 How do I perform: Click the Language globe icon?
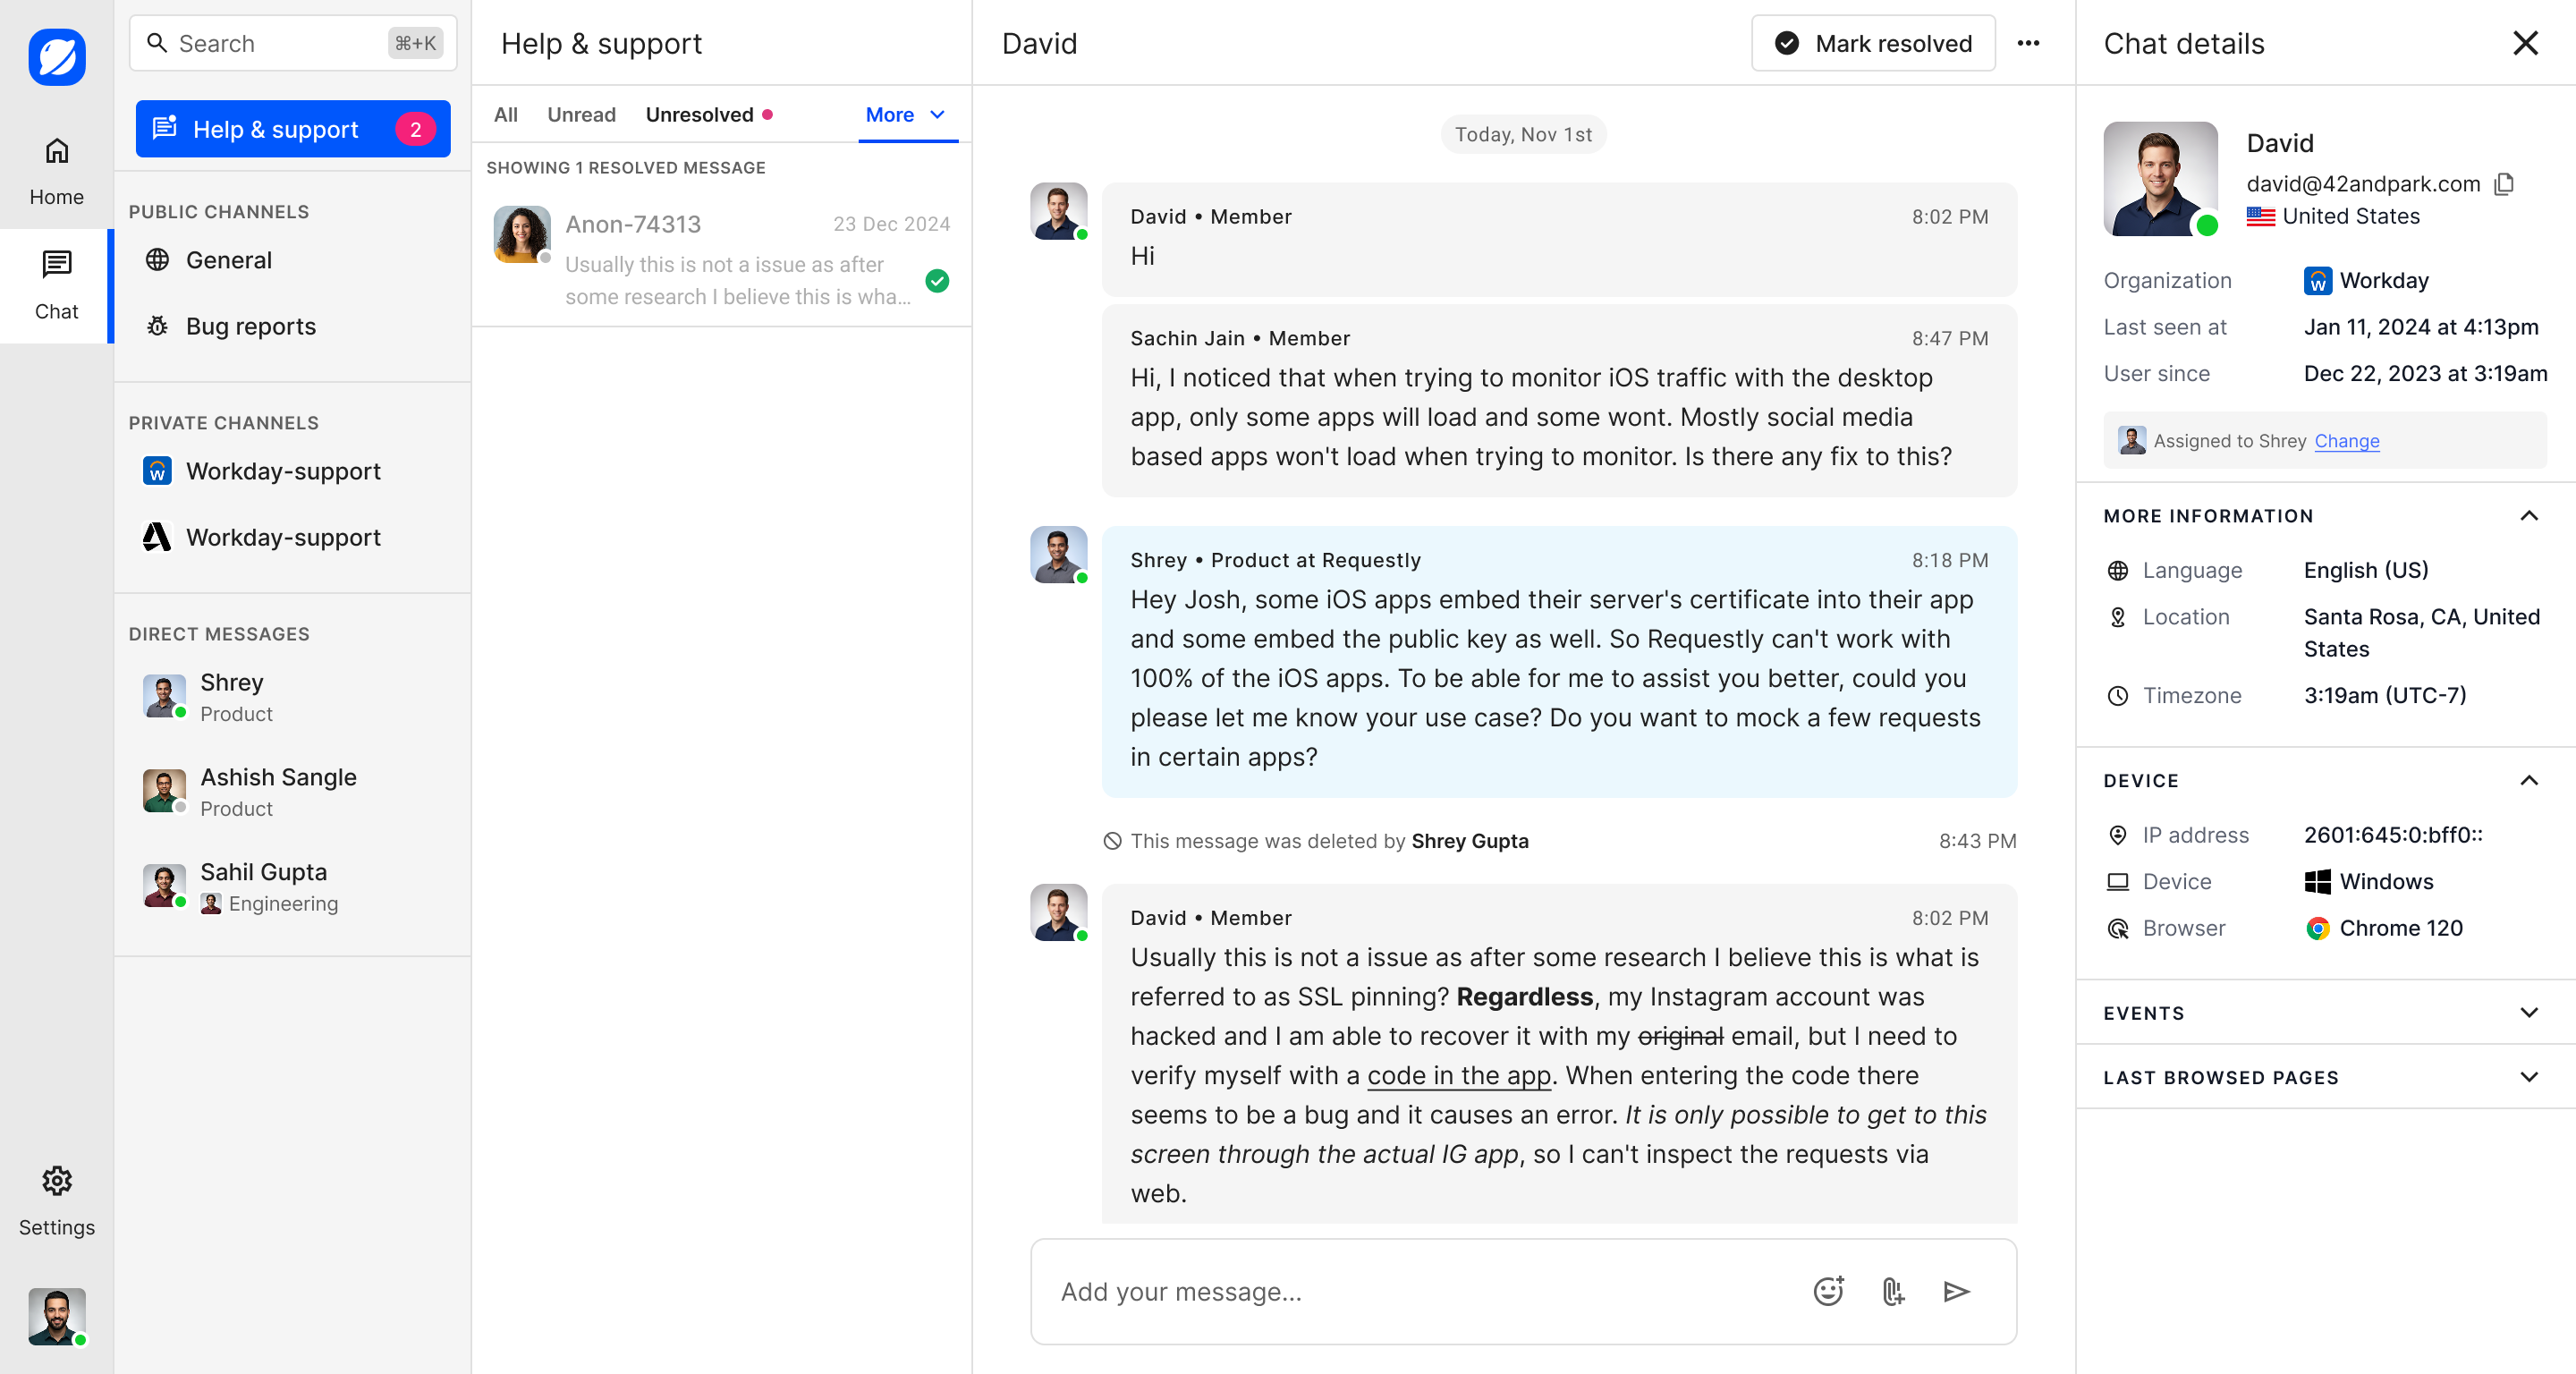pos(2117,571)
